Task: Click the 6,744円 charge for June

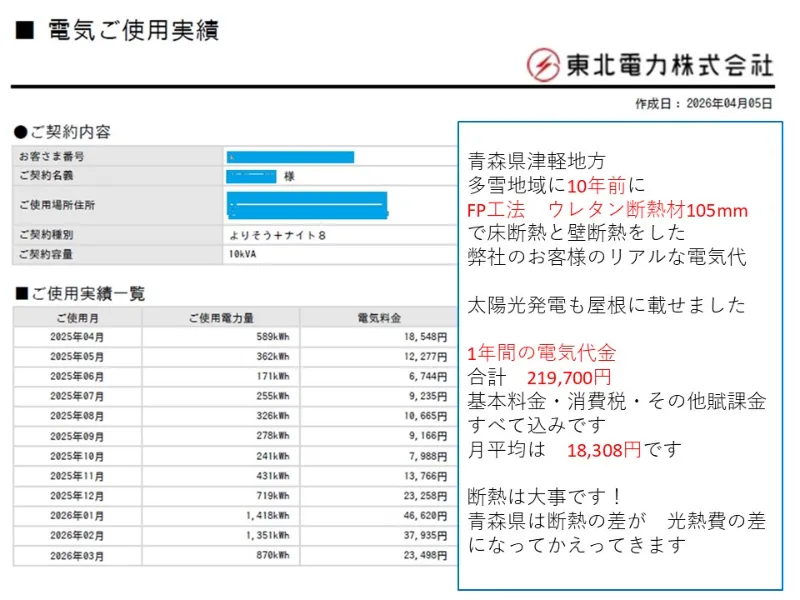Action: [x=426, y=376]
